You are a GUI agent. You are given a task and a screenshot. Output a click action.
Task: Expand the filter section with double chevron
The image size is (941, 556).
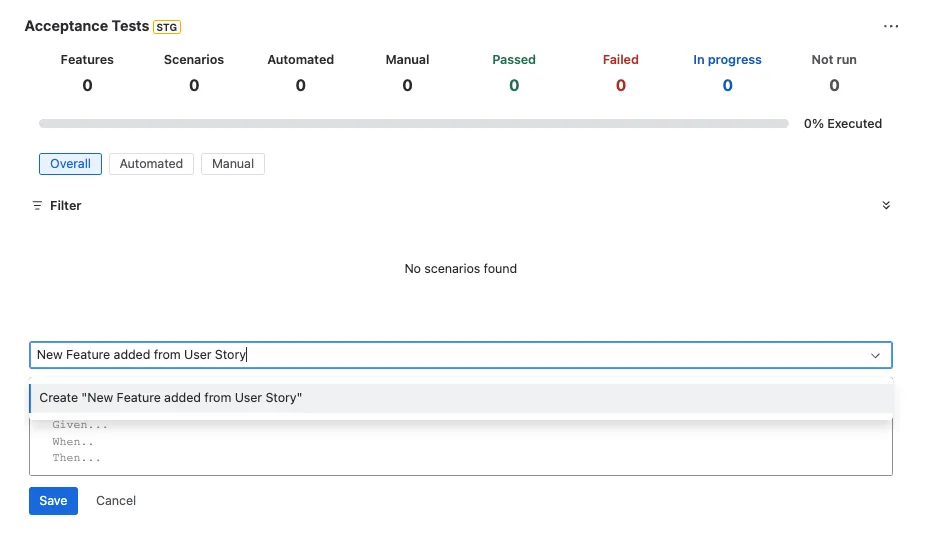(886, 205)
